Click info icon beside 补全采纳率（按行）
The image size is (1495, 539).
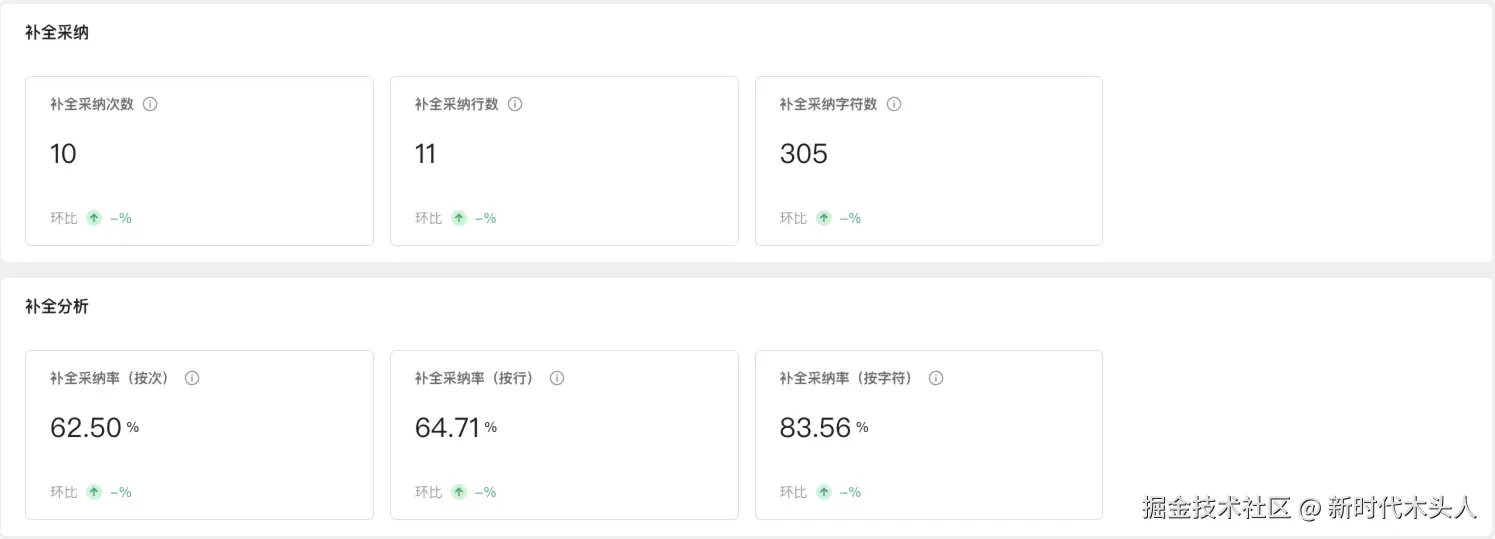[557, 378]
